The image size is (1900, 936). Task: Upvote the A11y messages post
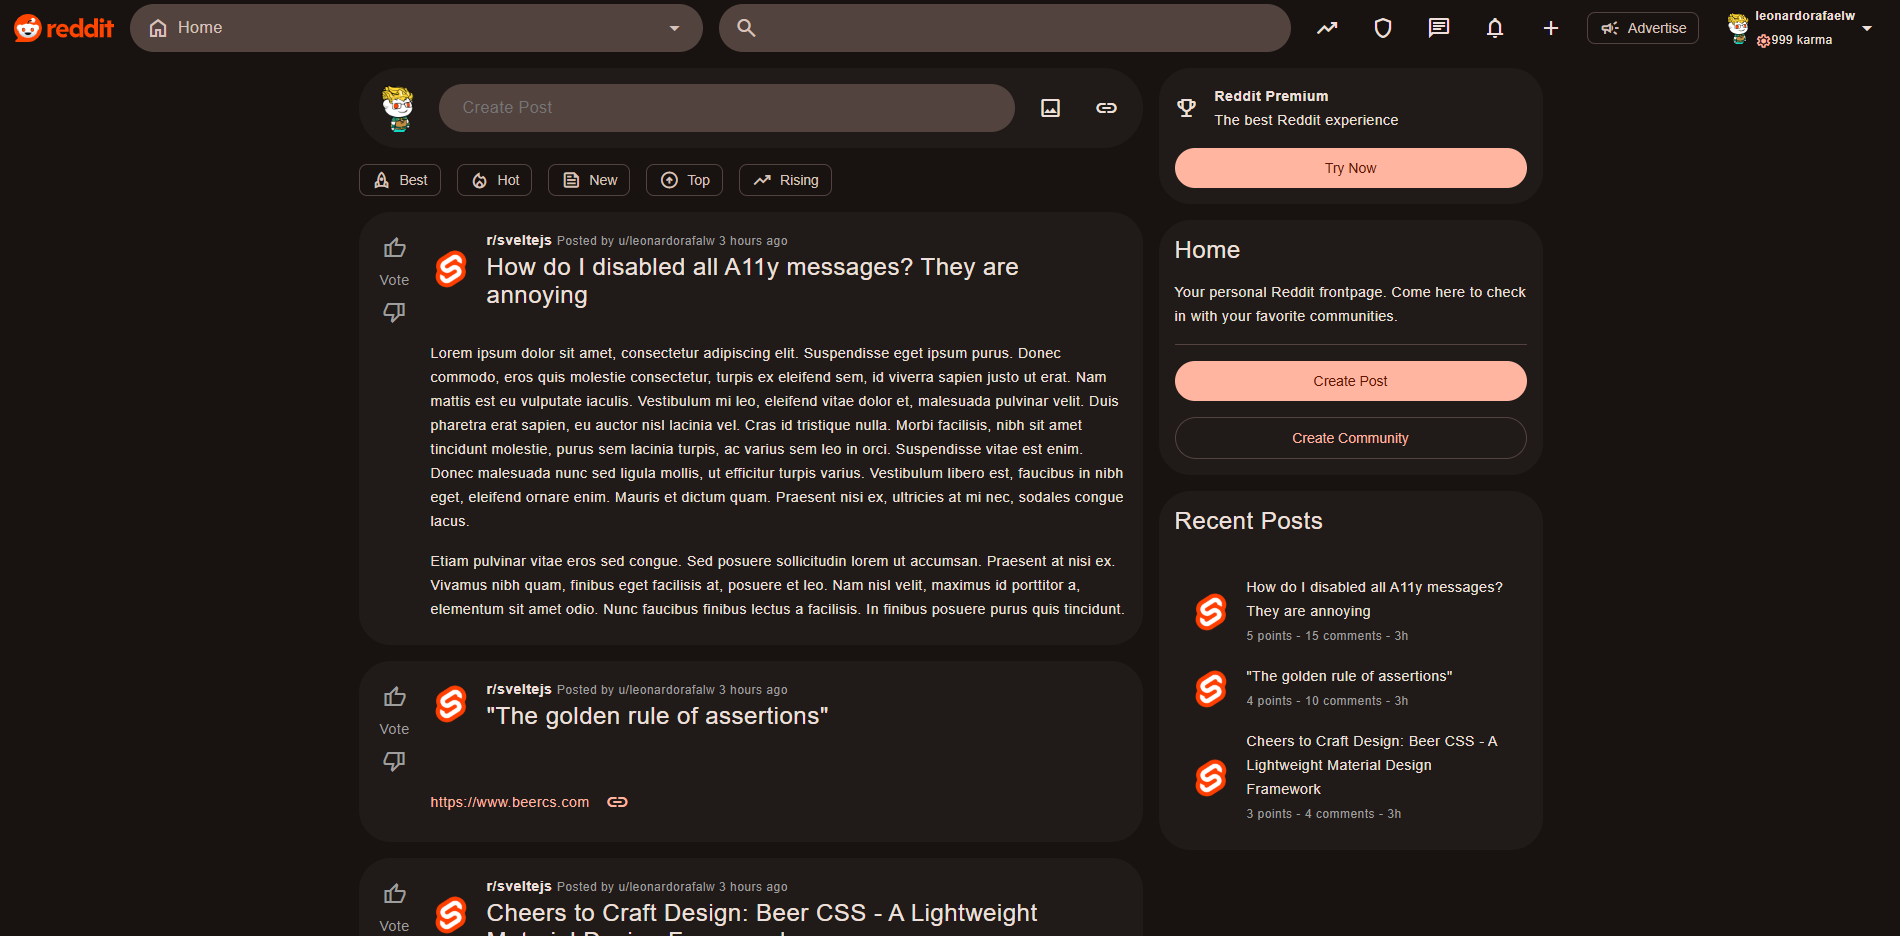(394, 247)
